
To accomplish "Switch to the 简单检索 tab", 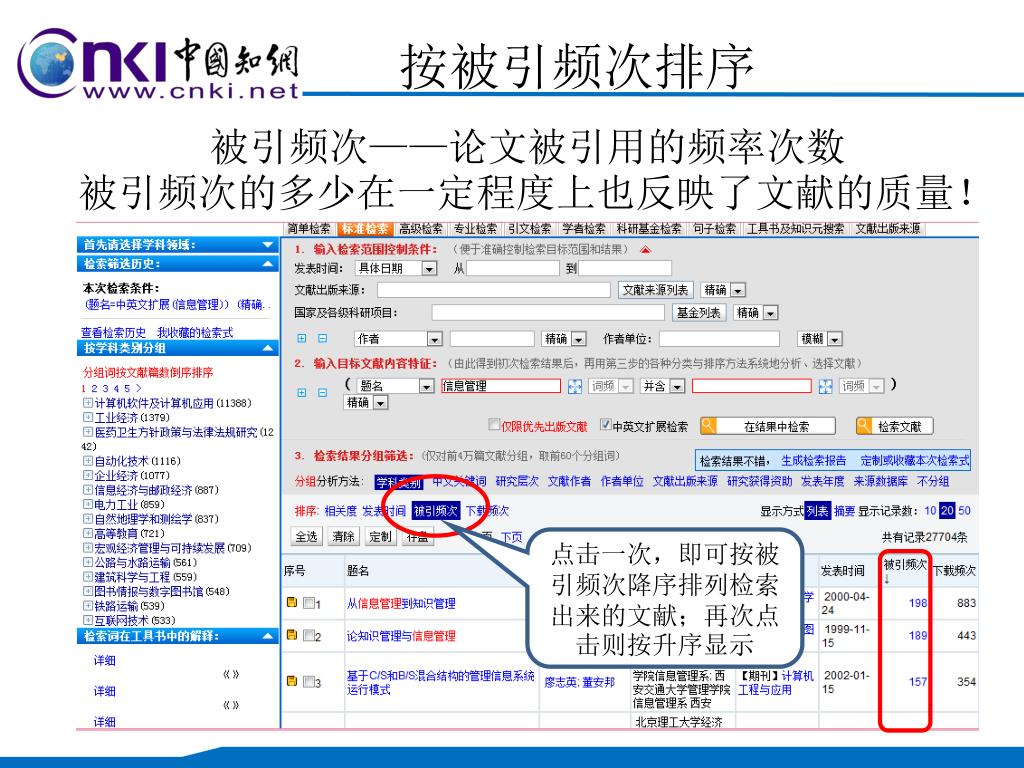I will pyautogui.click(x=309, y=229).
